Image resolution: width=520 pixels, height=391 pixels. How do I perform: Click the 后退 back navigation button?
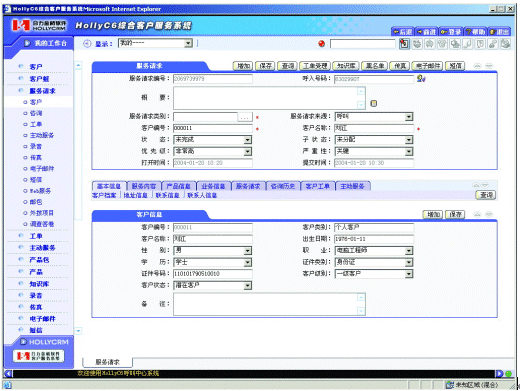pos(402,32)
